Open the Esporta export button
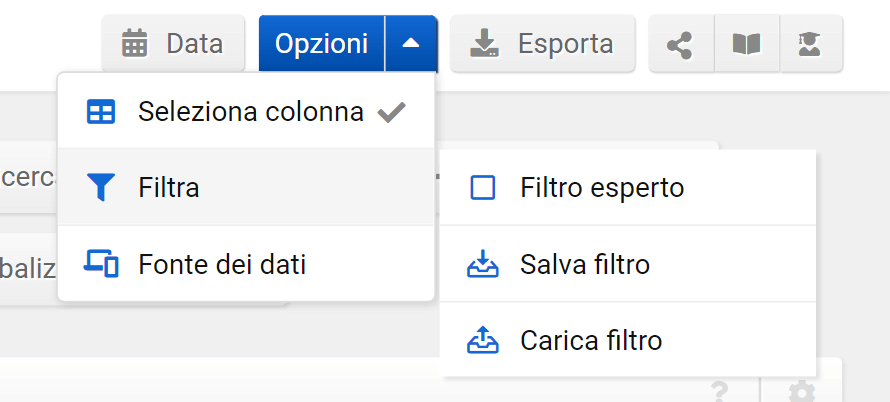Viewport: 890px width, 402px height. click(x=542, y=44)
